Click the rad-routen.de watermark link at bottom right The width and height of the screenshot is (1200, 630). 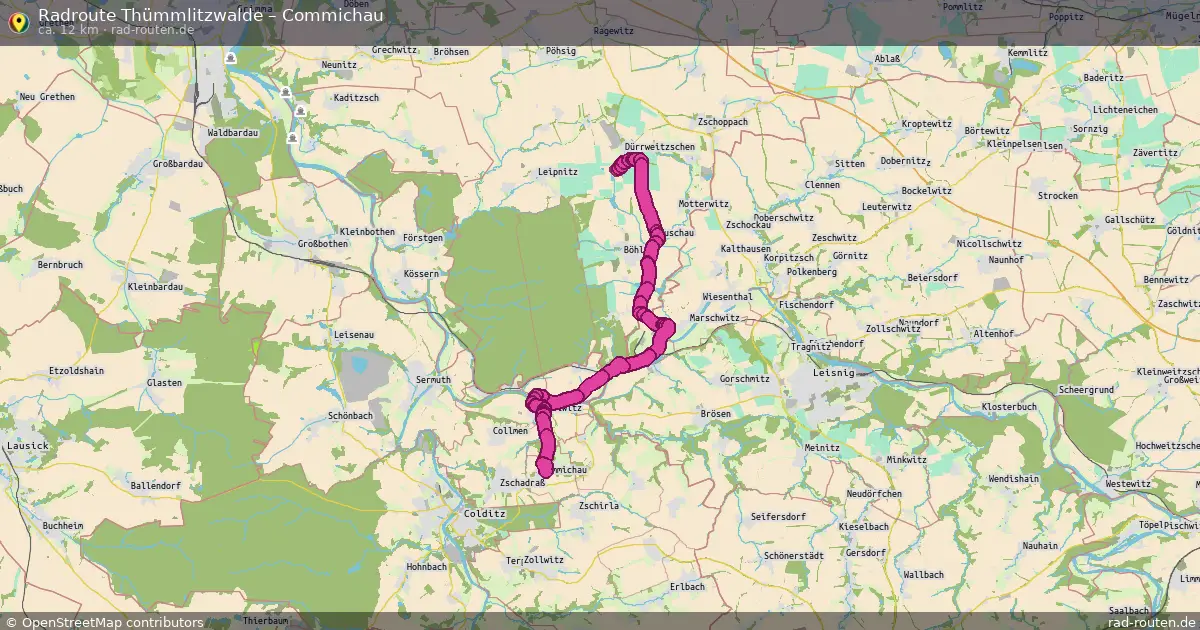click(1151, 622)
